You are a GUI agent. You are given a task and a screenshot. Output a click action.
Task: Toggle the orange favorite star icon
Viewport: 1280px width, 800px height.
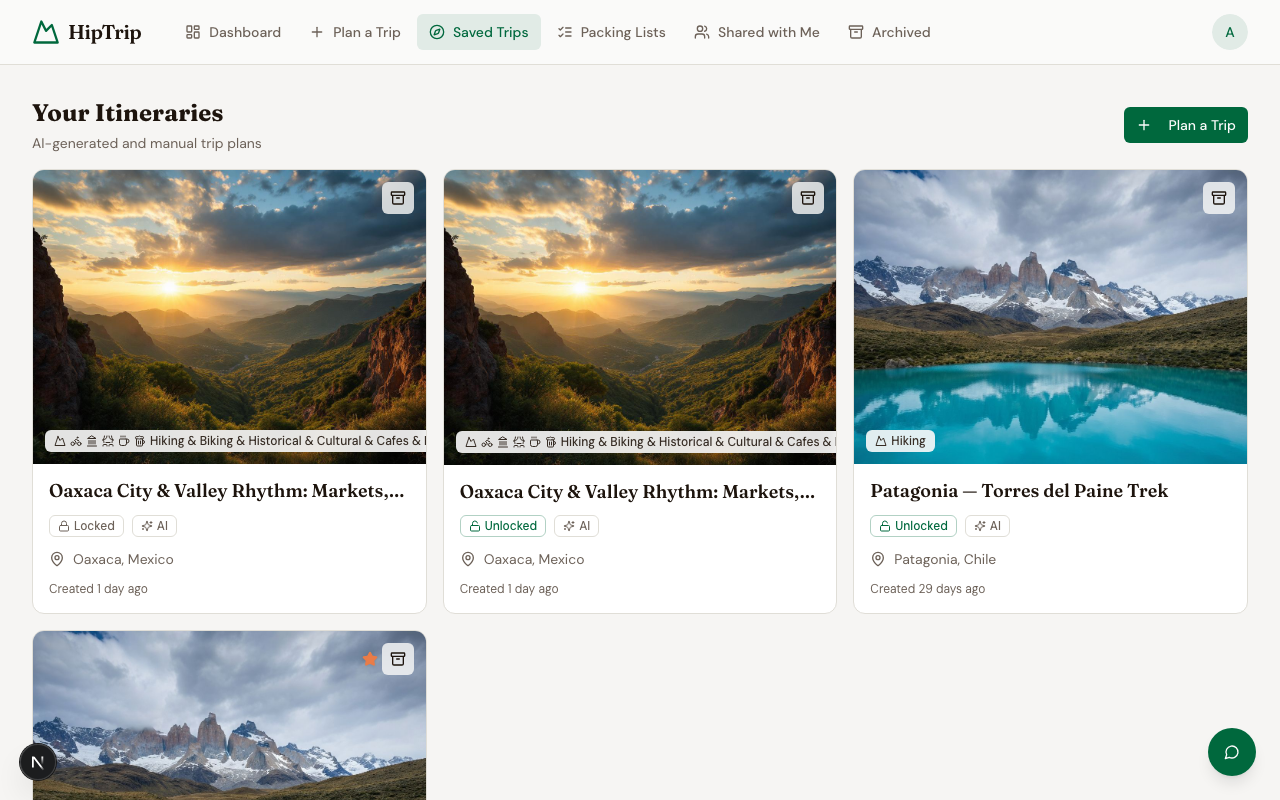[x=370, y=659]
